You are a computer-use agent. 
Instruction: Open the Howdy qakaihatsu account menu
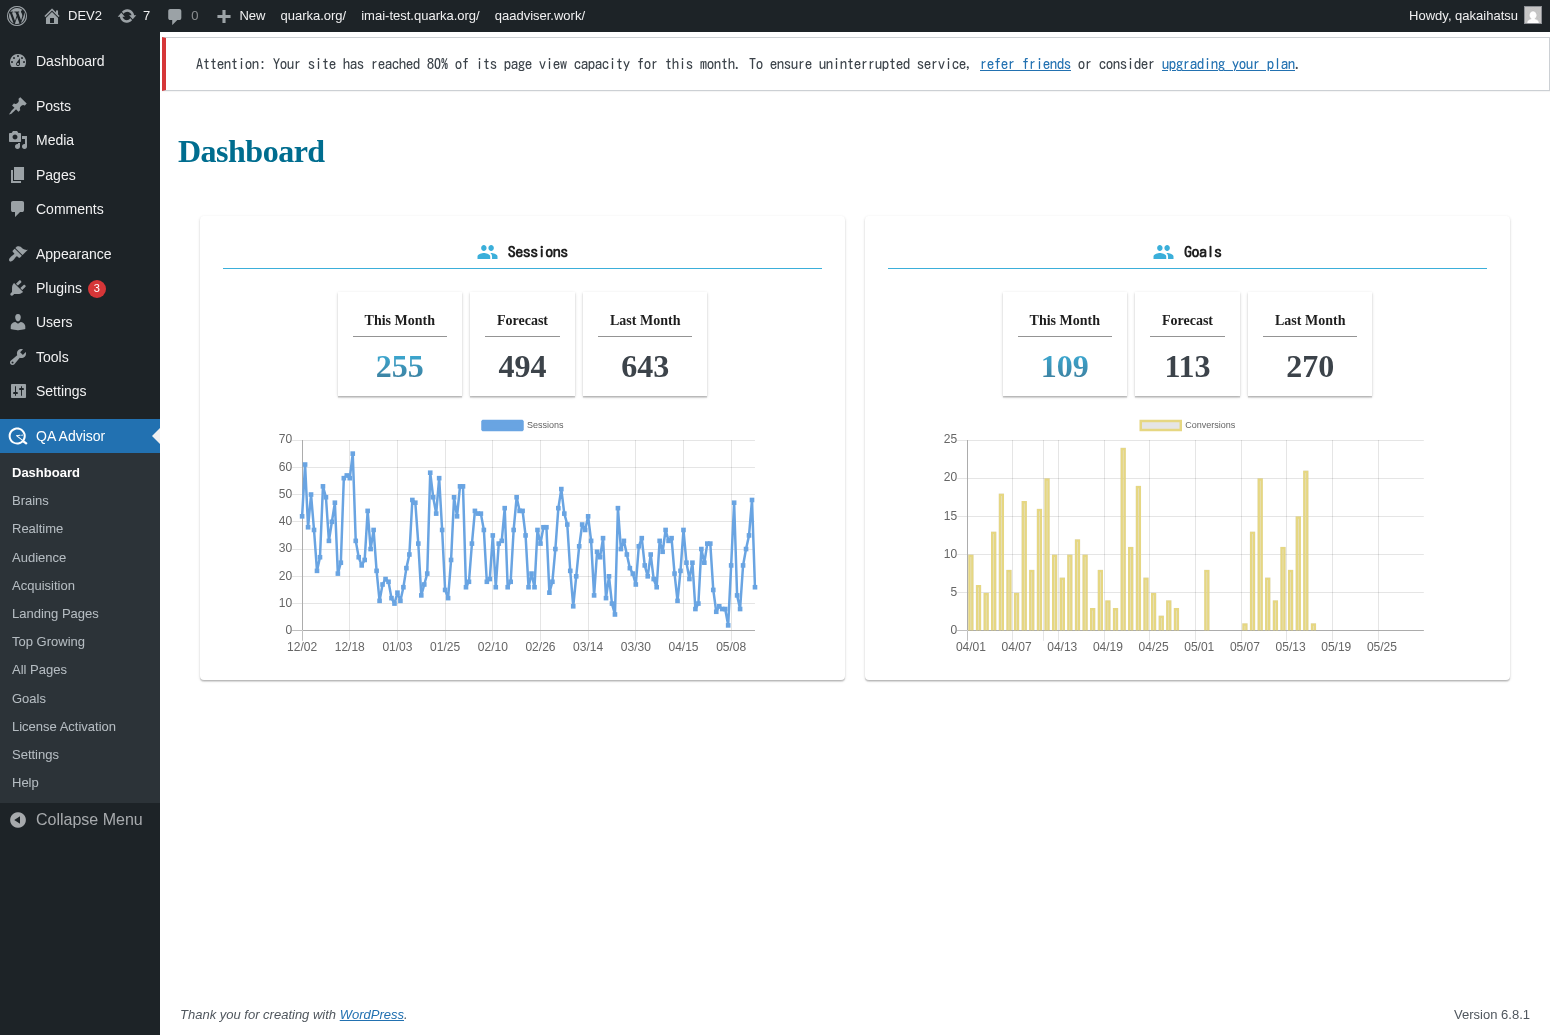(1463, 16)
